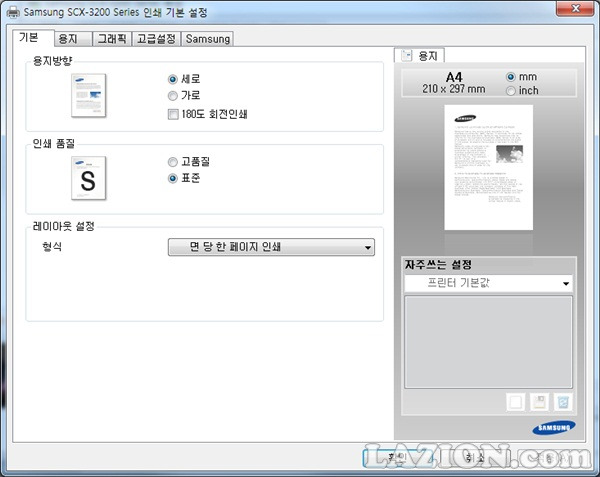Click the 확인 OK button

click(x=398, y=457)
